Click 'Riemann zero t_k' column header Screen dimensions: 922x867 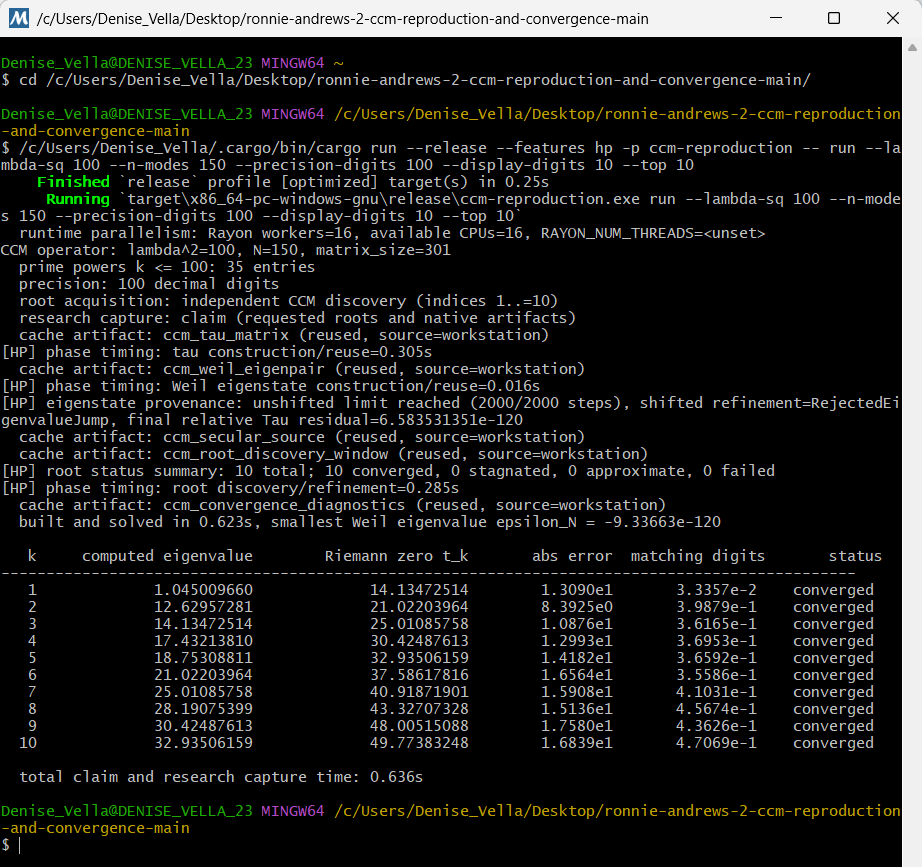click(x=396, y=556)
